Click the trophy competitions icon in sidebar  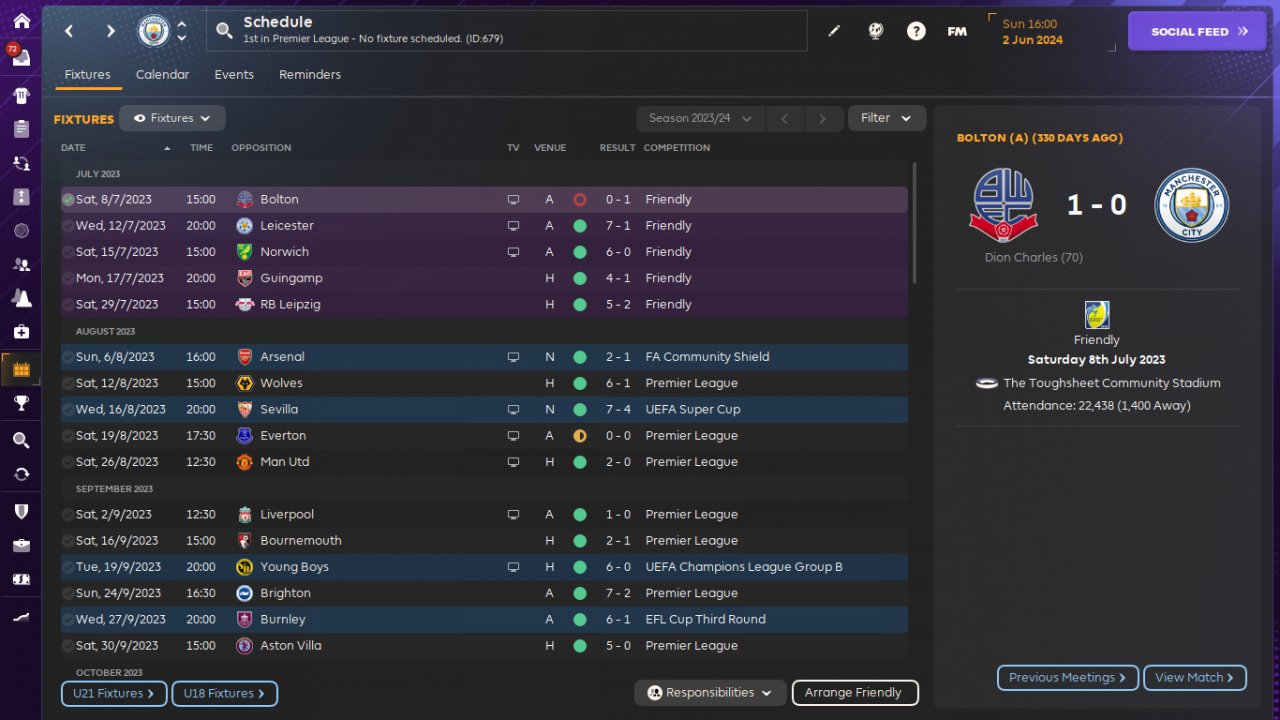coord(21,403)
